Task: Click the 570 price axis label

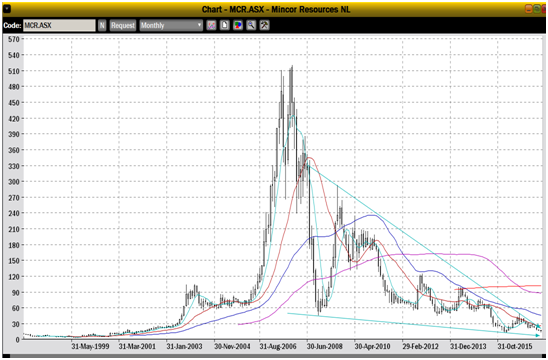Action: [14, 39]
